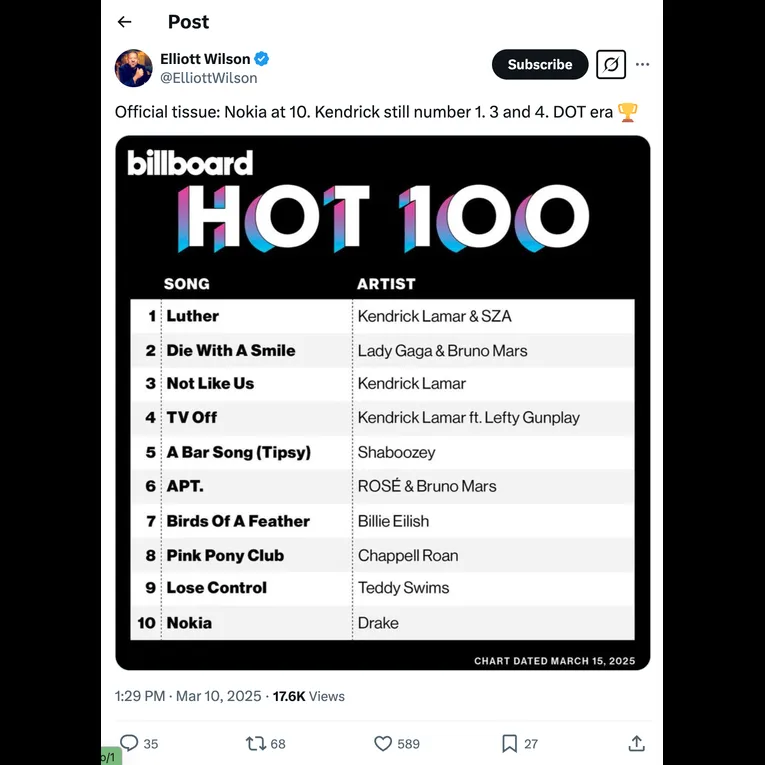Repost this post using retweet icon
Viewport: 765px width, 765px height.
pyautogui.click(x=256, y=743)
